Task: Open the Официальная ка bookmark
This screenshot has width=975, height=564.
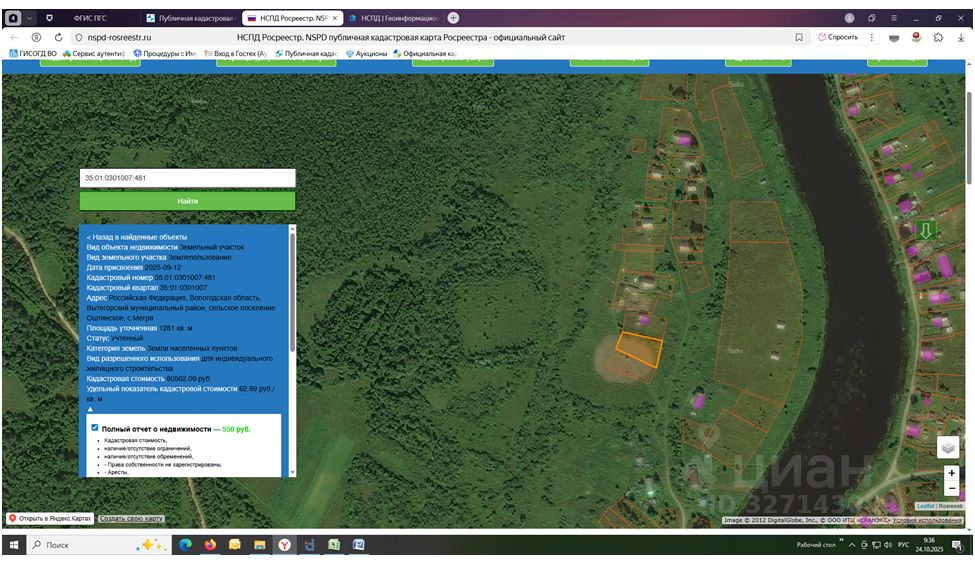Action: 425,53
